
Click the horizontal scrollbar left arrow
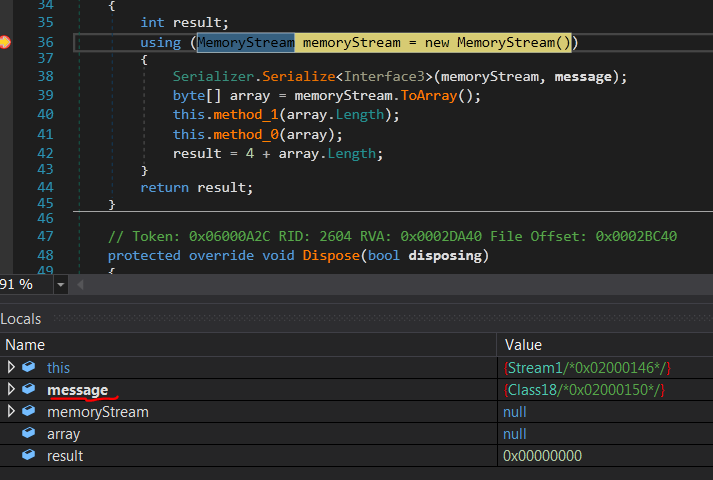click(80, 285)
